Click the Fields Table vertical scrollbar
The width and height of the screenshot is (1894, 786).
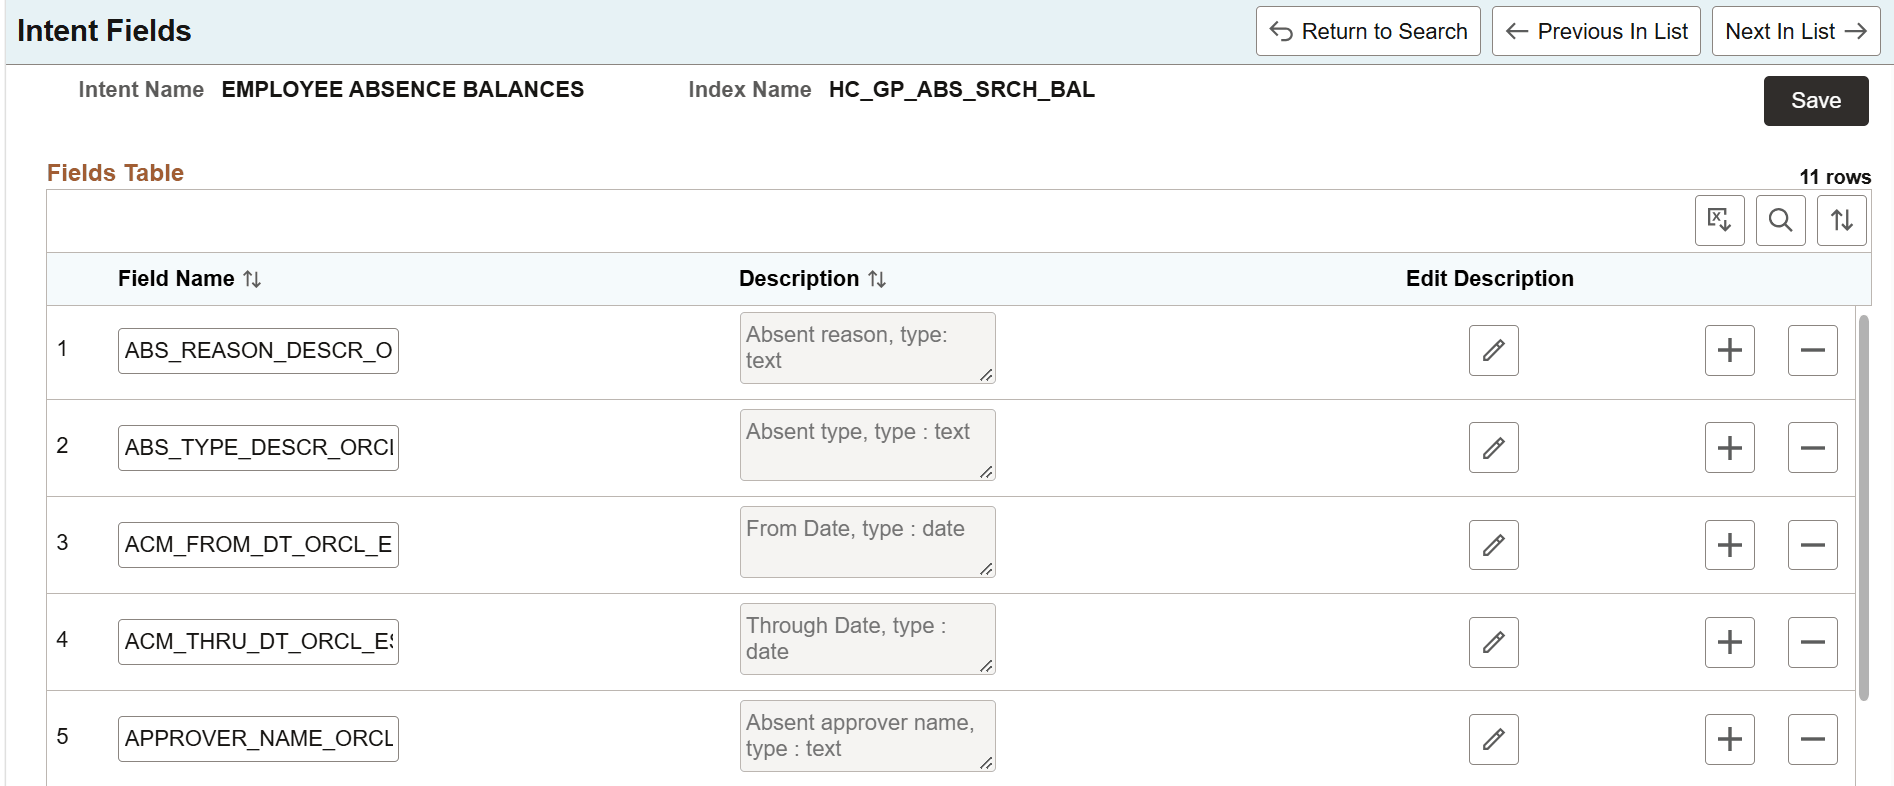coord(1863,508)
